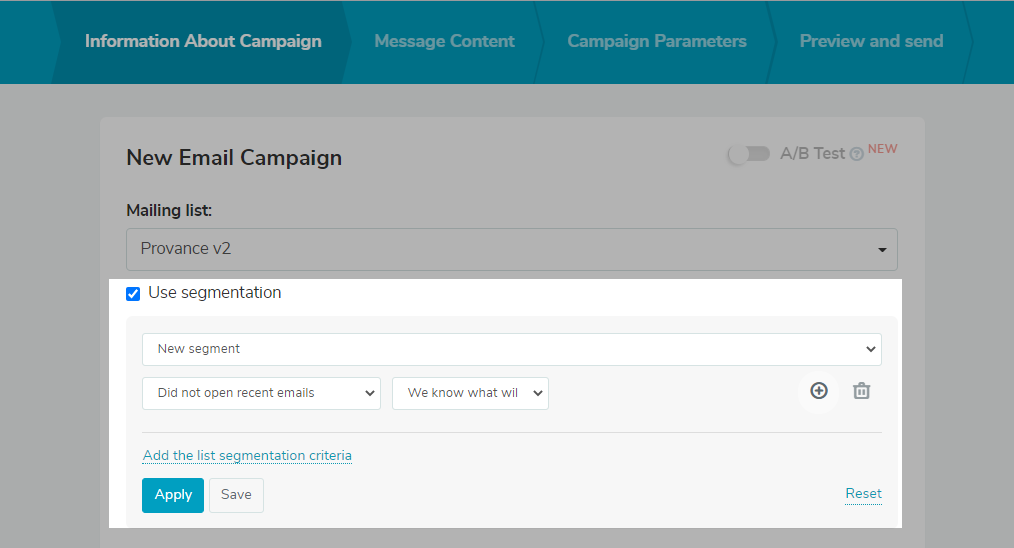The height and width of the screenshot is (548, 1014).
Task: Jump to the Preview and send step
Action: [x=871, y=42]
